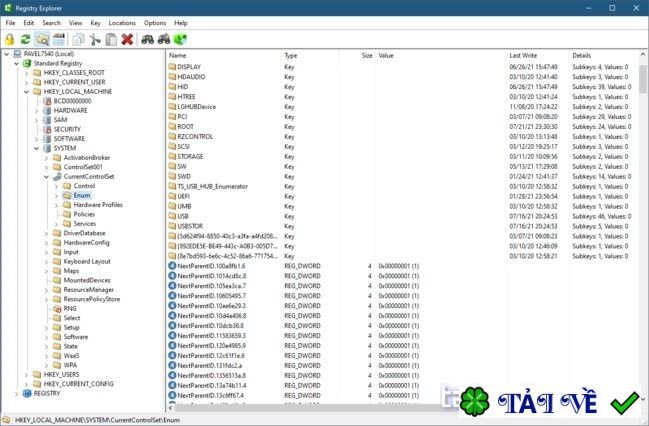Viewport: 649px width, 426px height.
Task: Click the DWORD value icon of NextParentID.1356515a.8
Action: [x=172, y=375]
